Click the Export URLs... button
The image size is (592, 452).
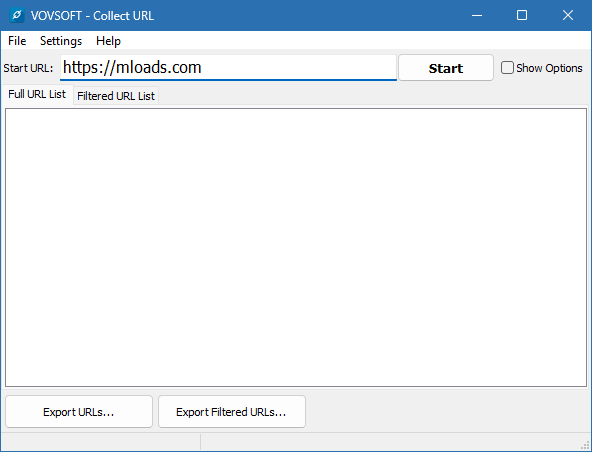pyautogui.click(x=79, y=412)
